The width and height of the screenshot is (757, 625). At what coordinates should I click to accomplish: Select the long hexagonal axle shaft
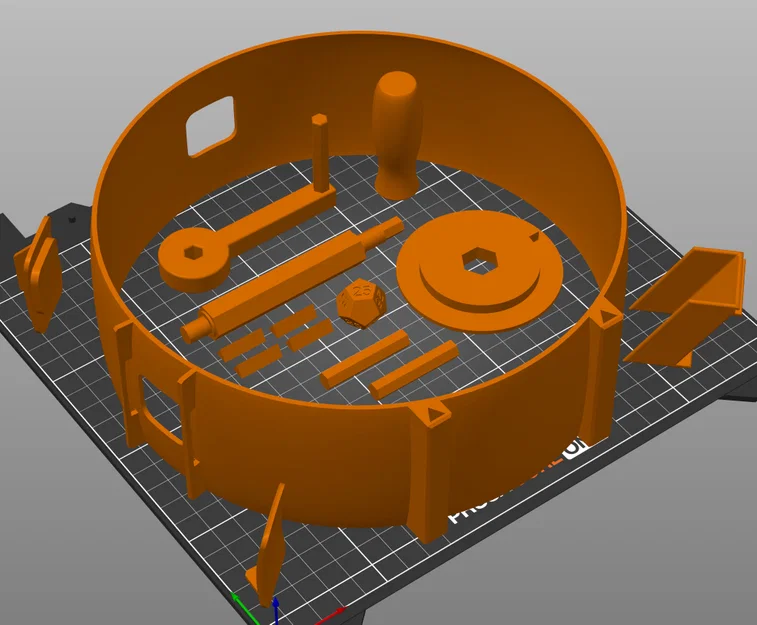click(292, 279)
